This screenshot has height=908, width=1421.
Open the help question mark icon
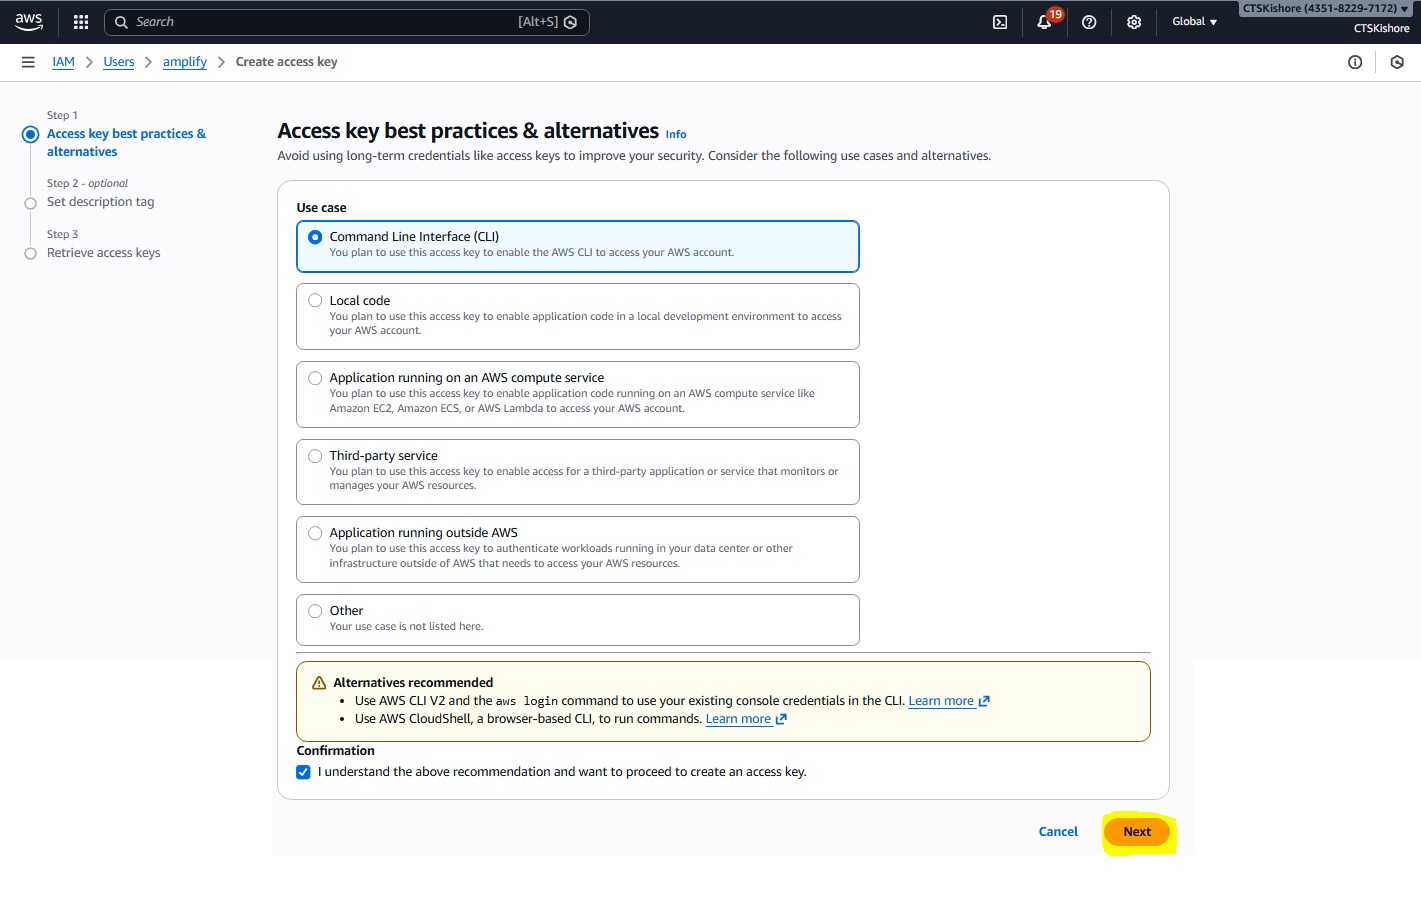(x=1089, y=22)
